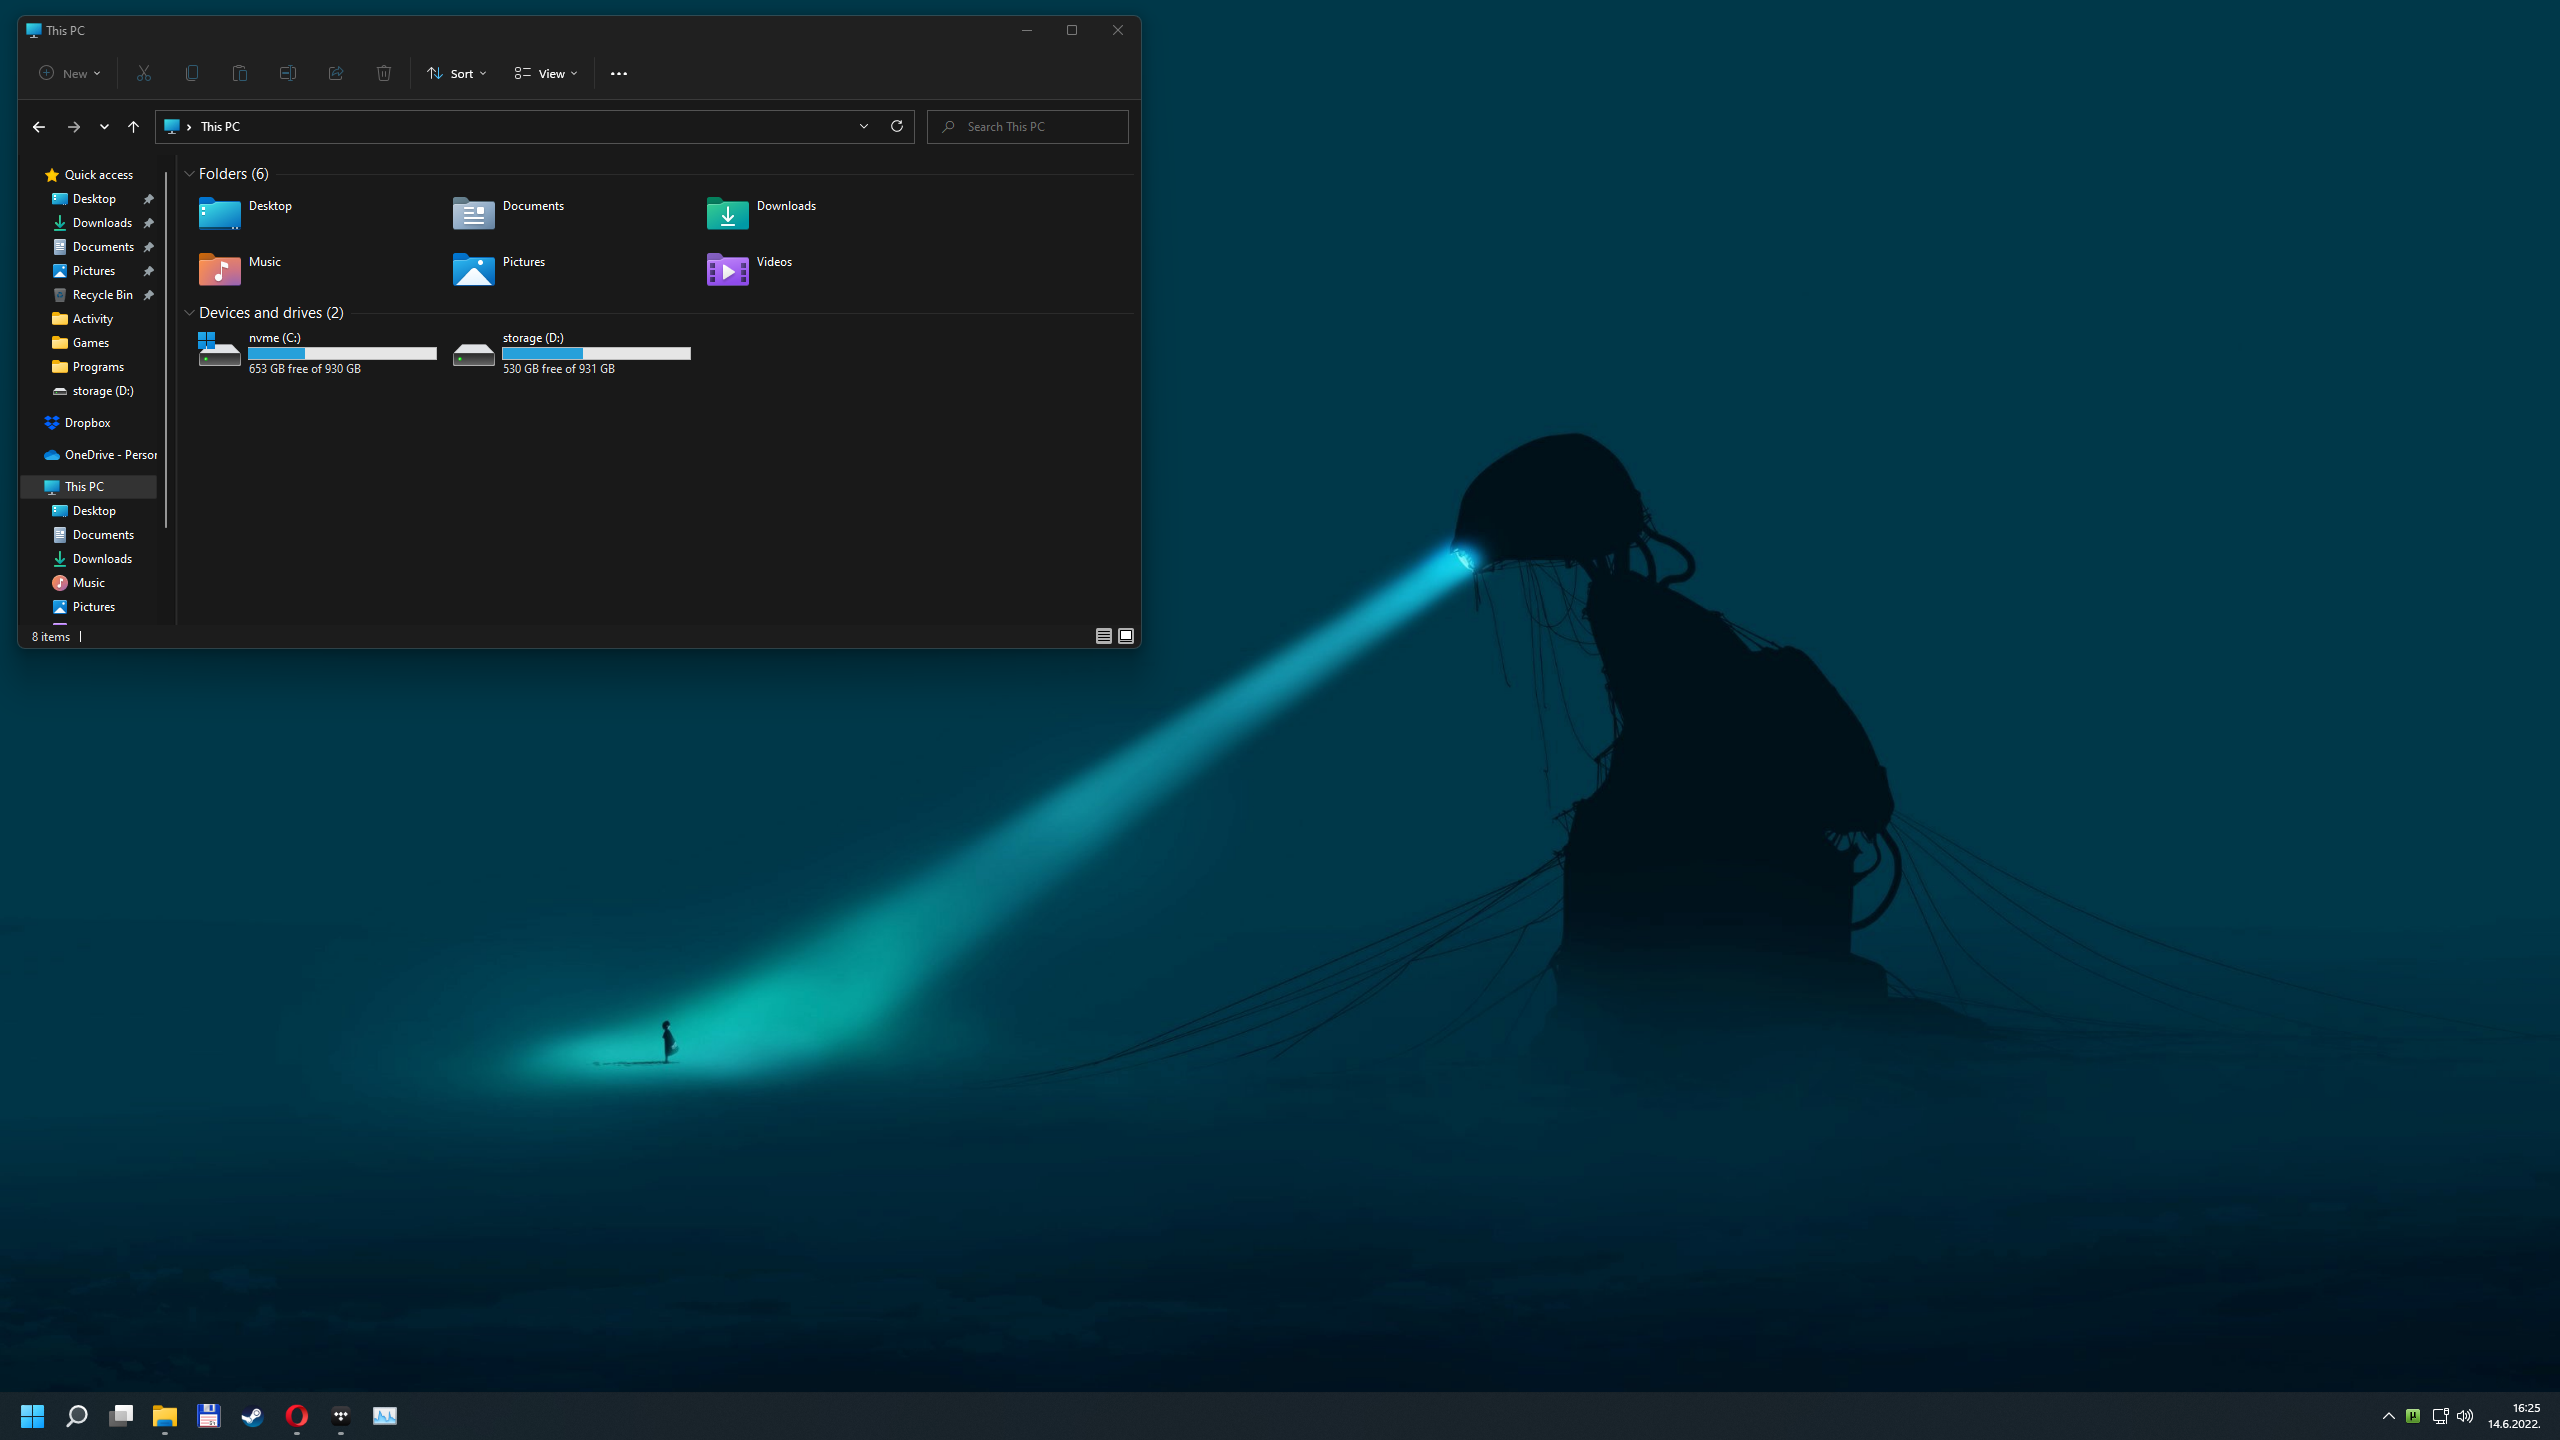Viewport: 2560px width, 1440px height.
Task: Collapse the Folders (6) group
Action: click(189, 174)
